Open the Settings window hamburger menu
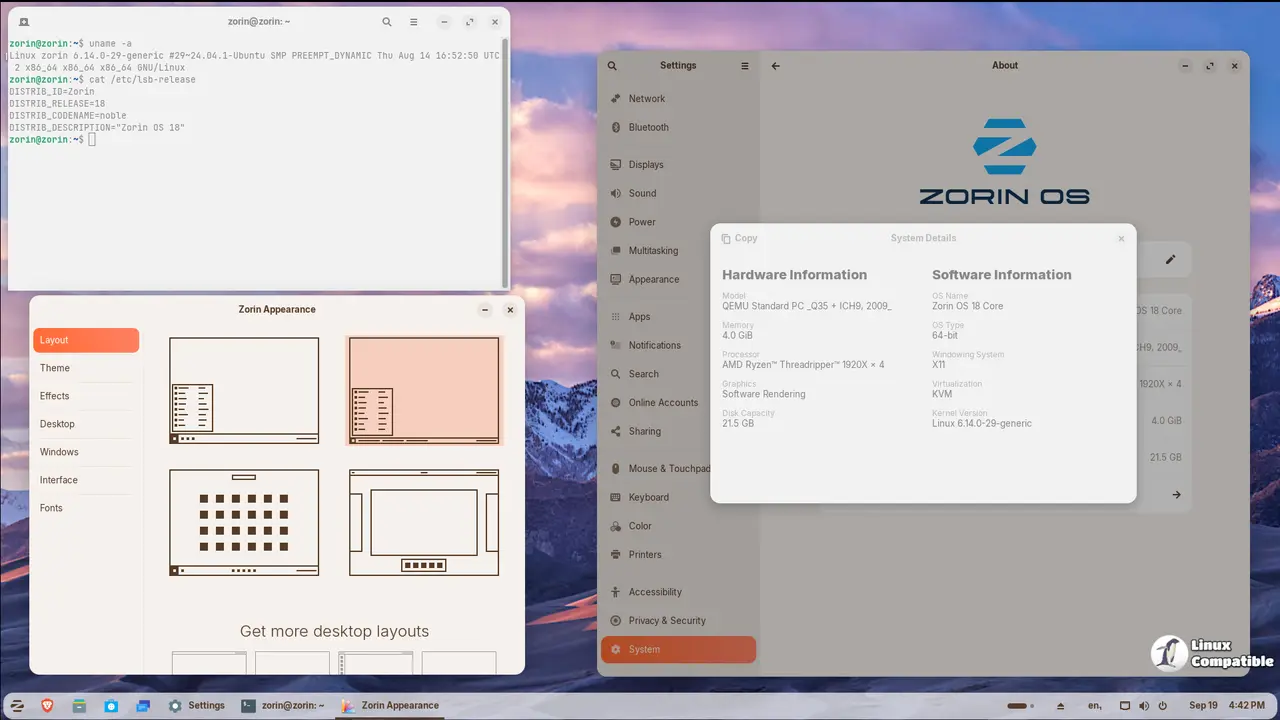Image resolution: width=1280 pixels, height=720 pixels. point(744,66)
